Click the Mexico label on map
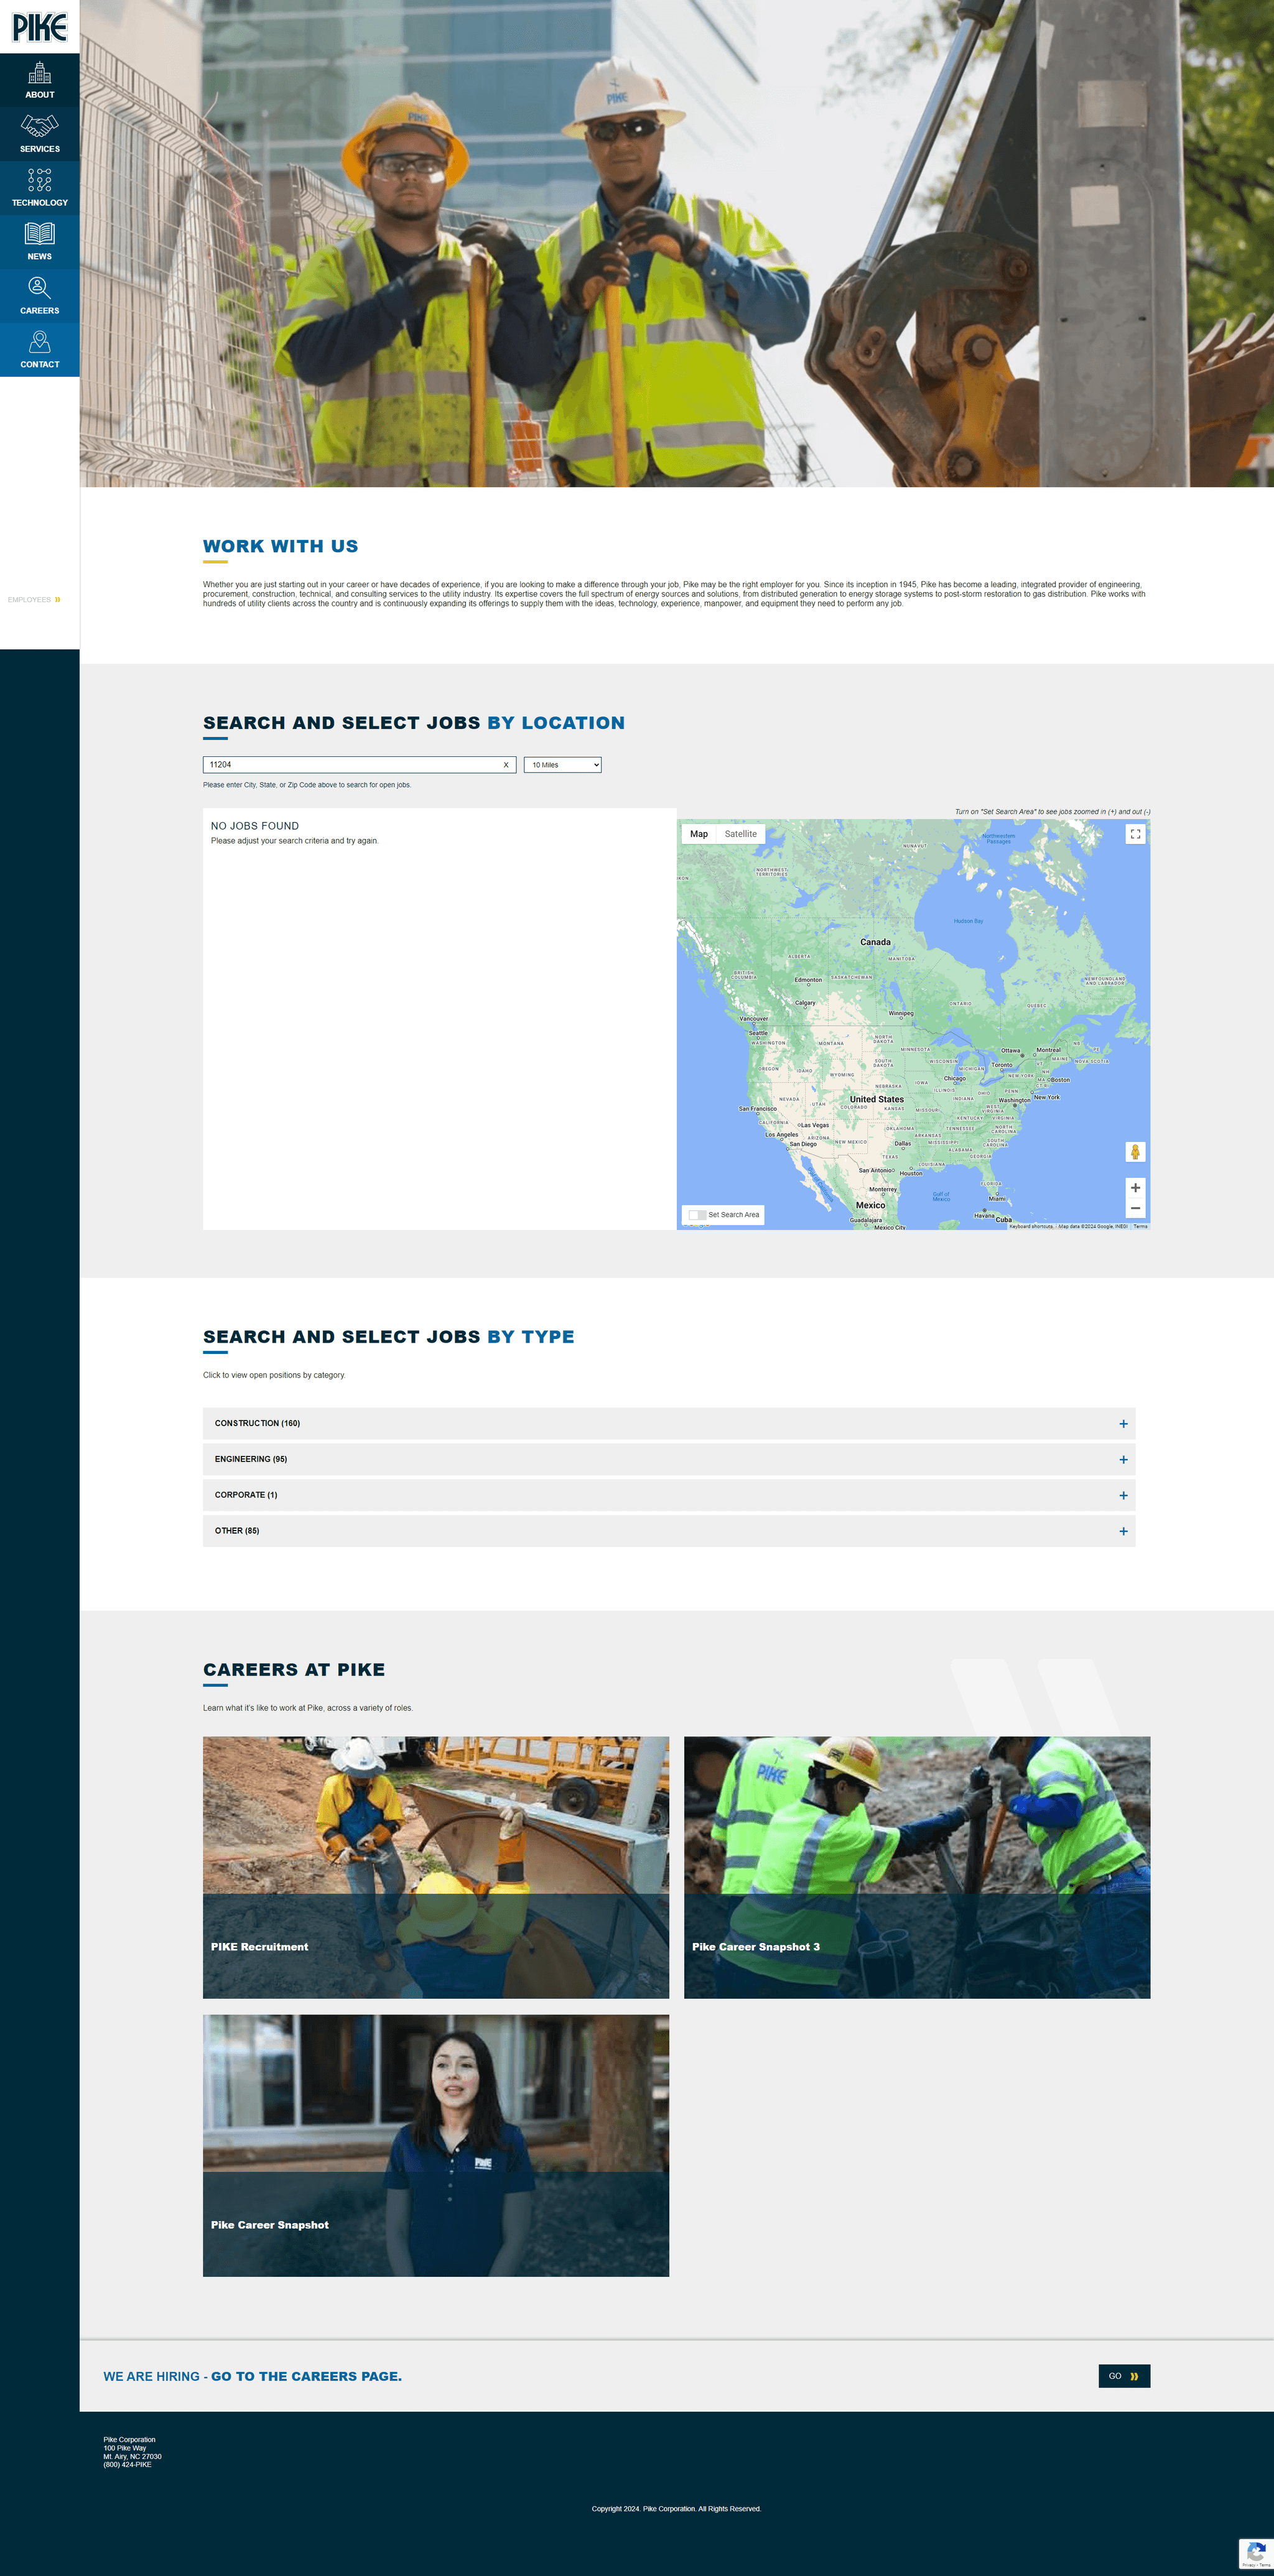 (x=870, y=1205)
